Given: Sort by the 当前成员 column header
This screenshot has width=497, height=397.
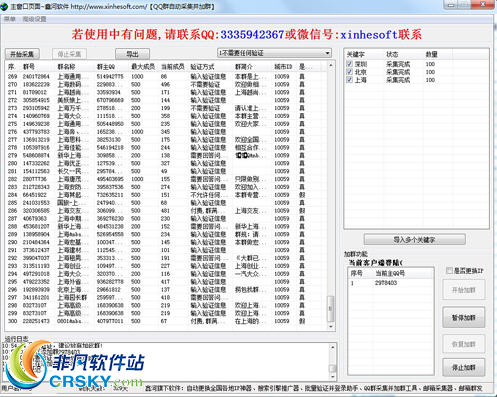Looking at the screenshot, I should (x=173, y=67).
